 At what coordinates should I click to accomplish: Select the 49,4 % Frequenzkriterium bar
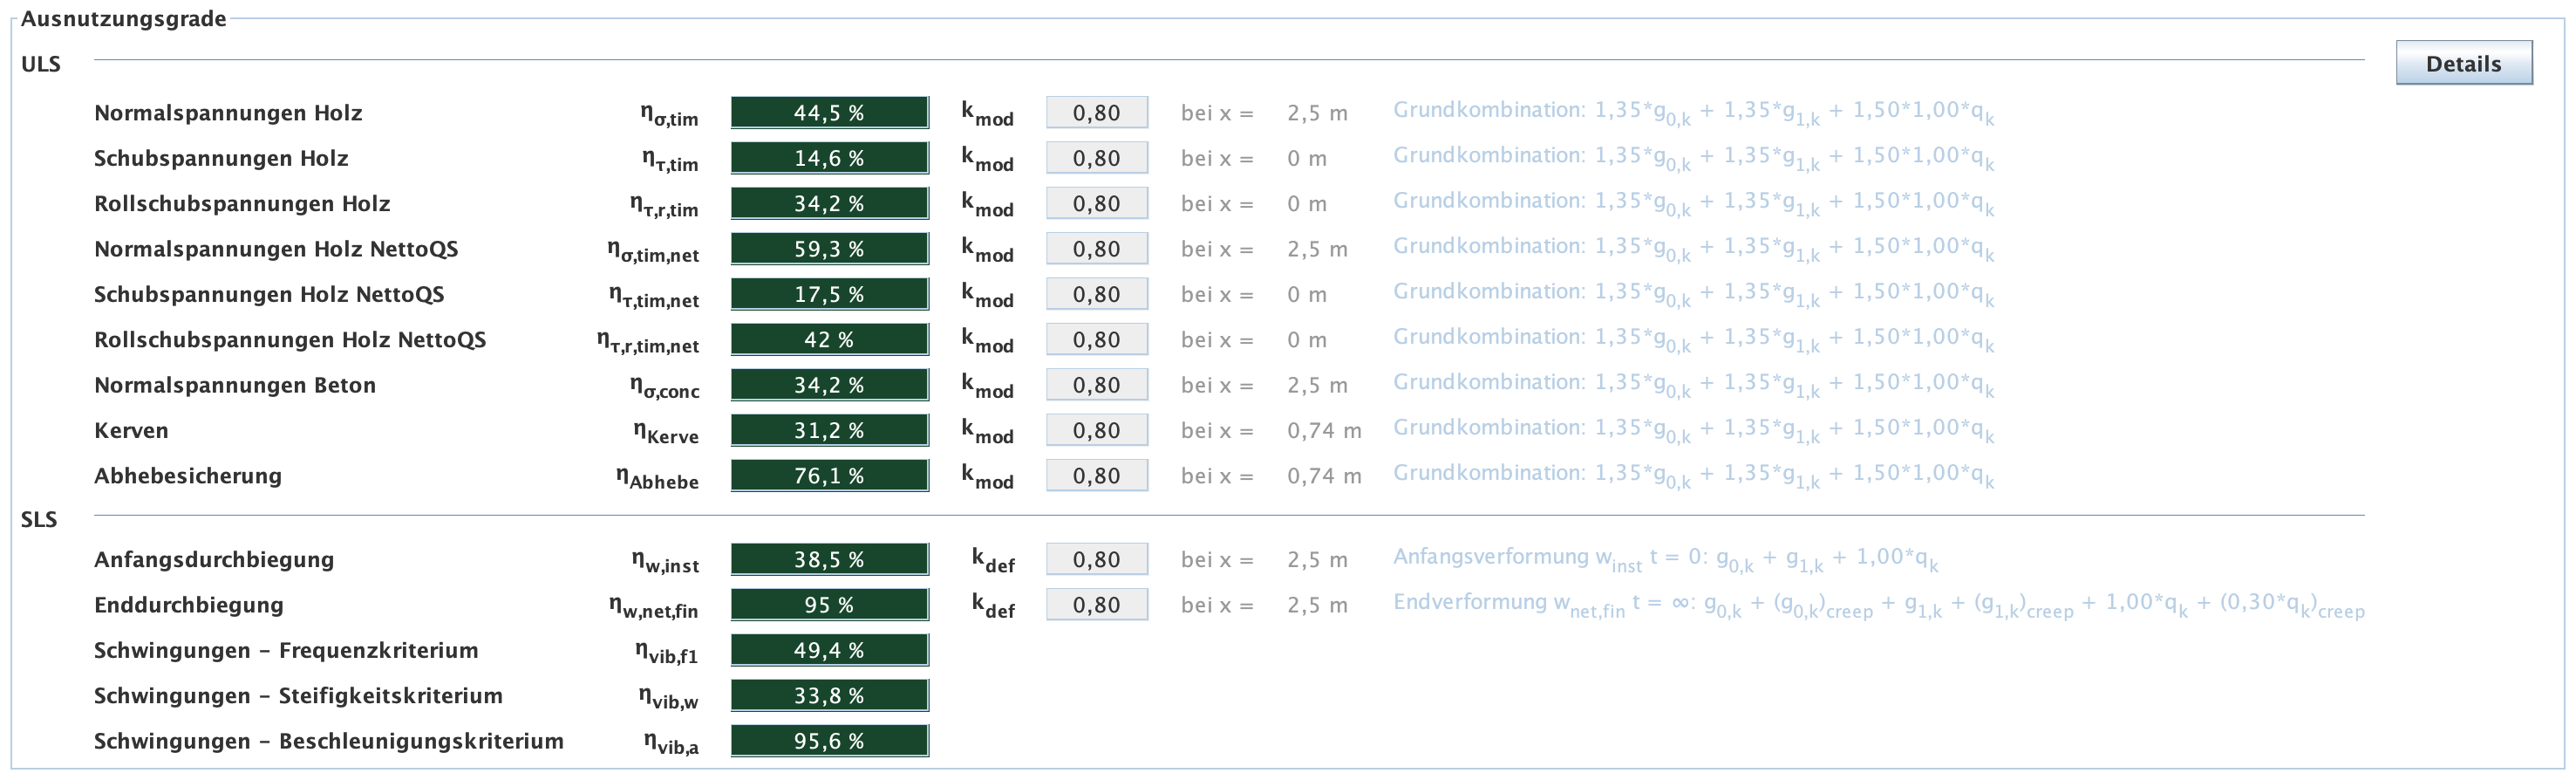(x=829, y=650)
